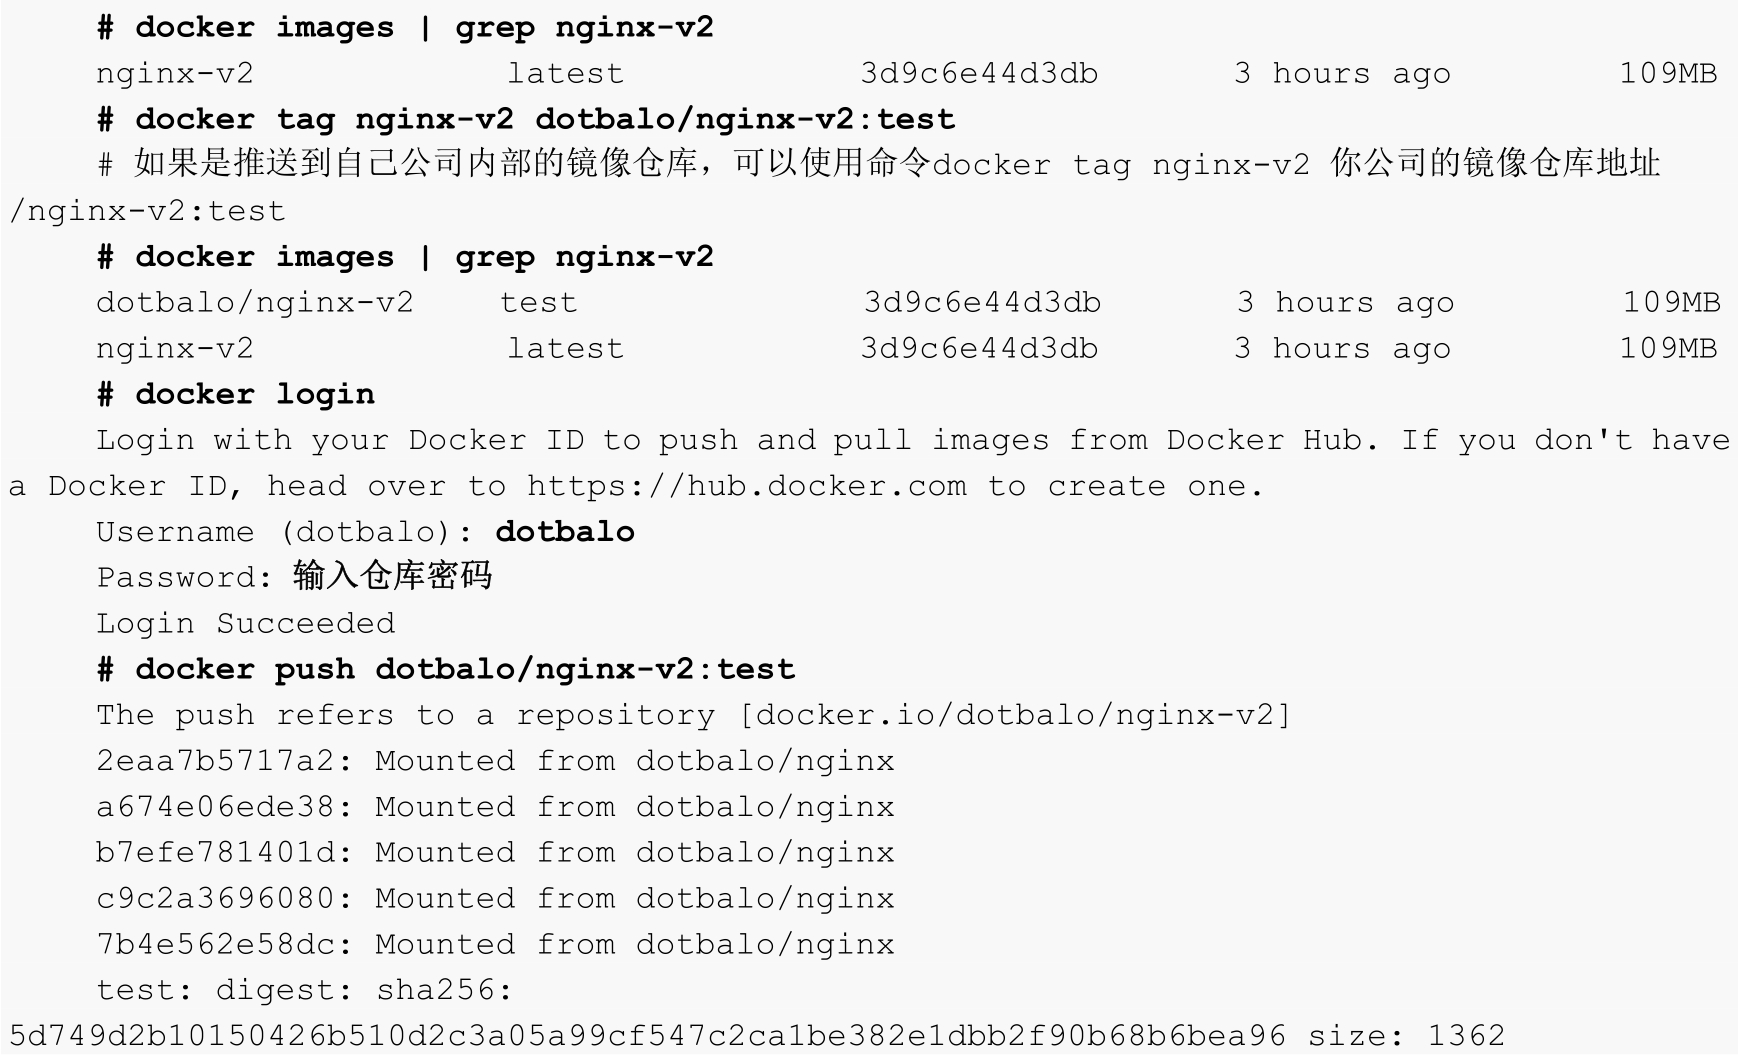The width and height of the screenshot is (1738, 1056).
Task: Click the docker login command line
Action: [x=236, y=394]
